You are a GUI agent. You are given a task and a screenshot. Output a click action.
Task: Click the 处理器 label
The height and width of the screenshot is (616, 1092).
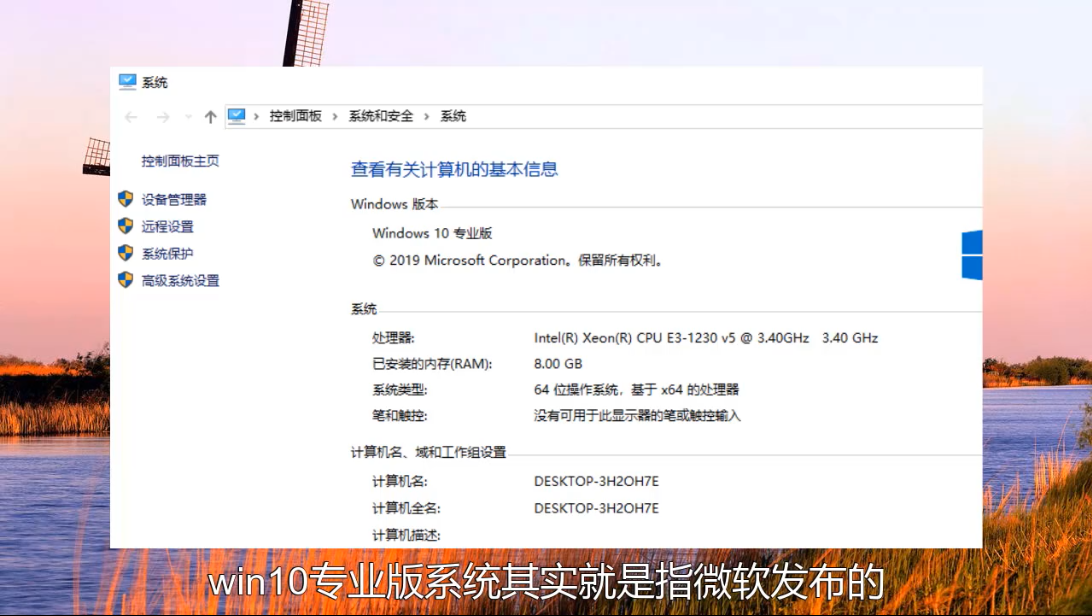point(393,338)
